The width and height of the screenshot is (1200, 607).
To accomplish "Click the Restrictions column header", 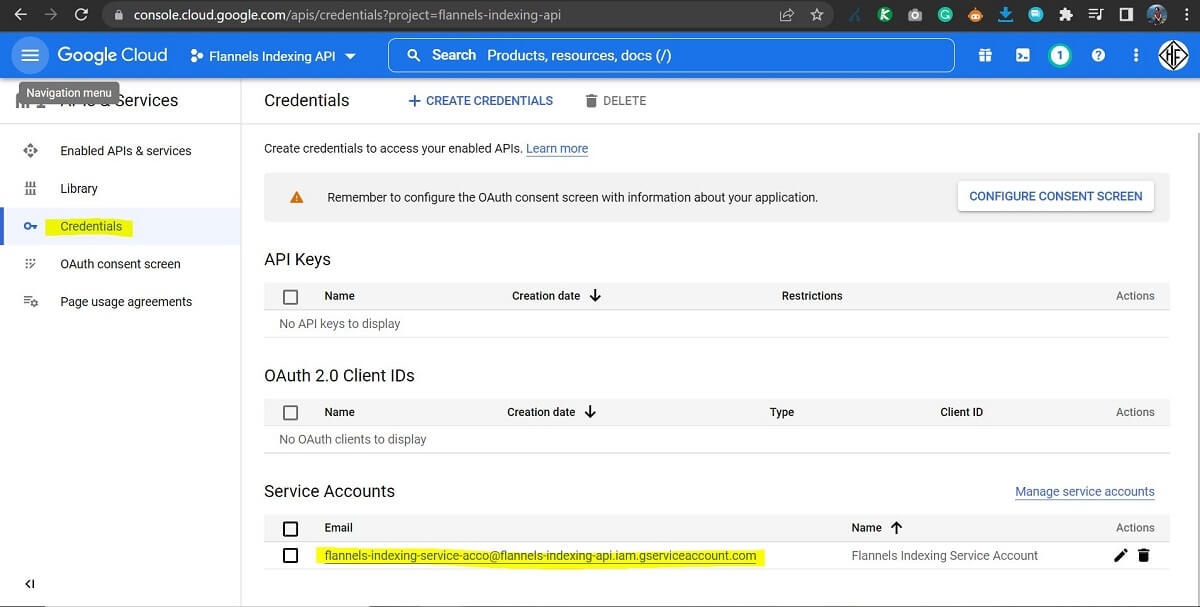I will tap(812, 296).
